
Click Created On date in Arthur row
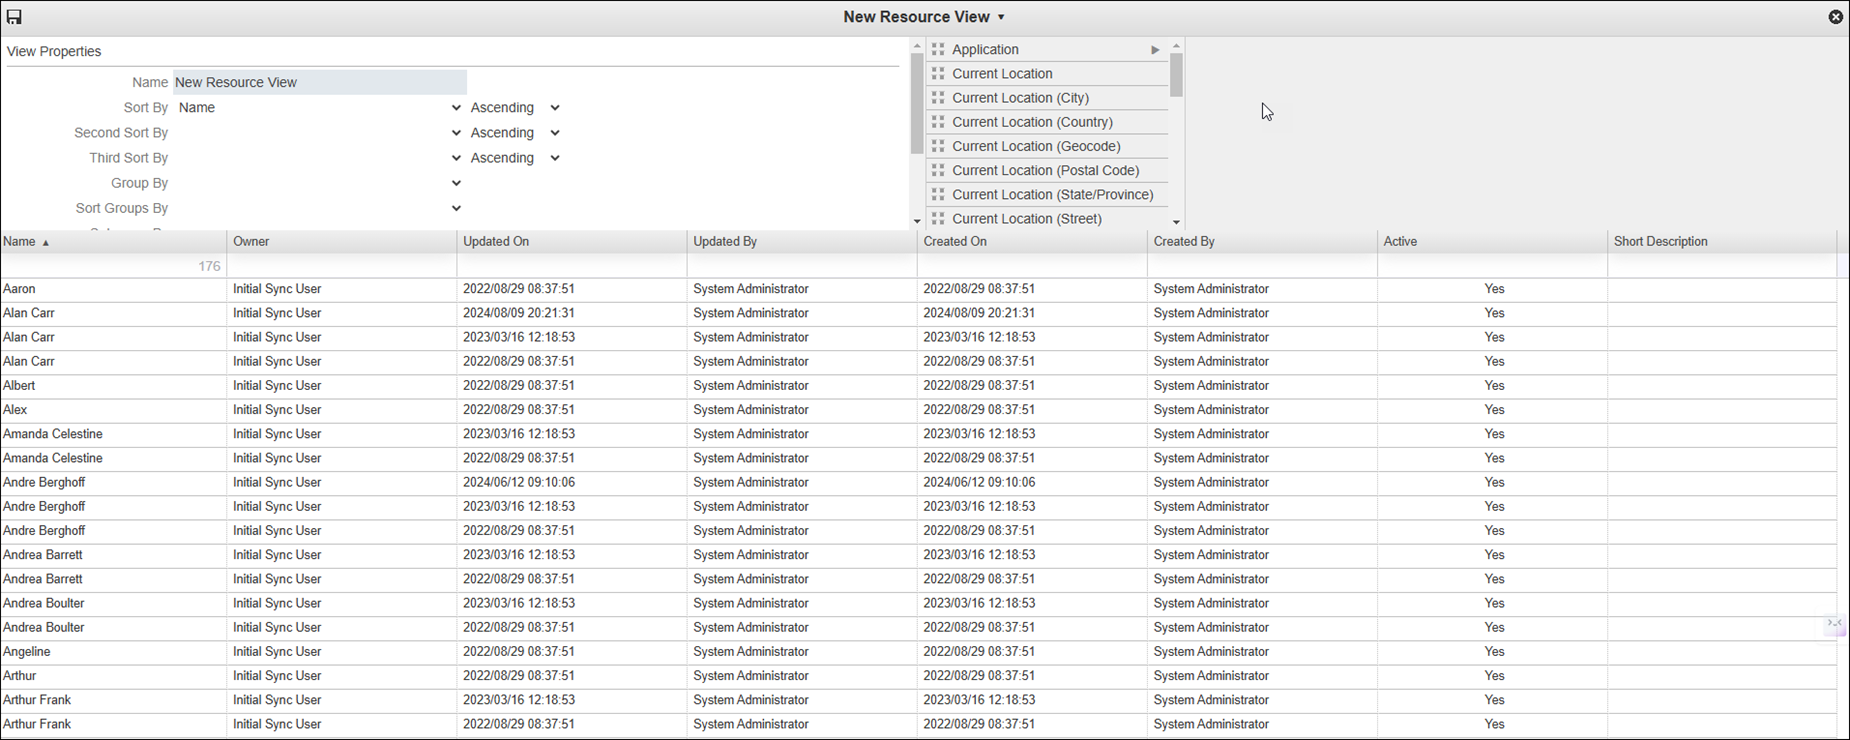979,676
